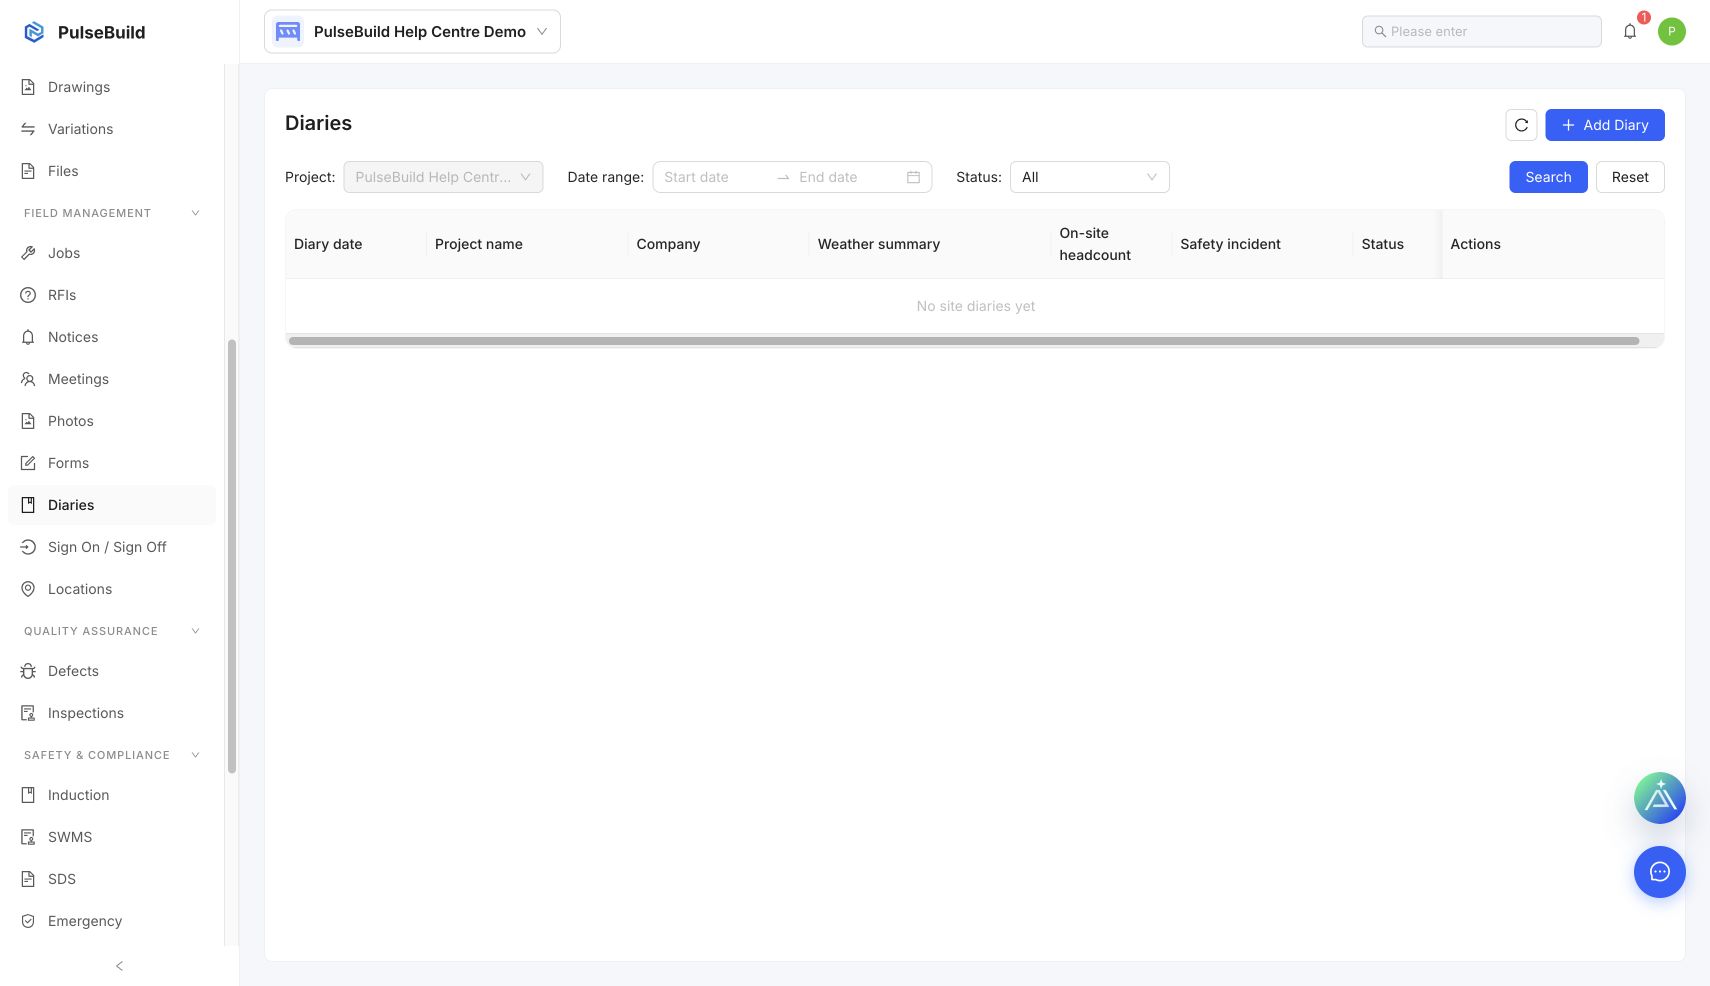Click the refresh icon beside Add Diary
Screen dimensions: 1710x986
1521,125
